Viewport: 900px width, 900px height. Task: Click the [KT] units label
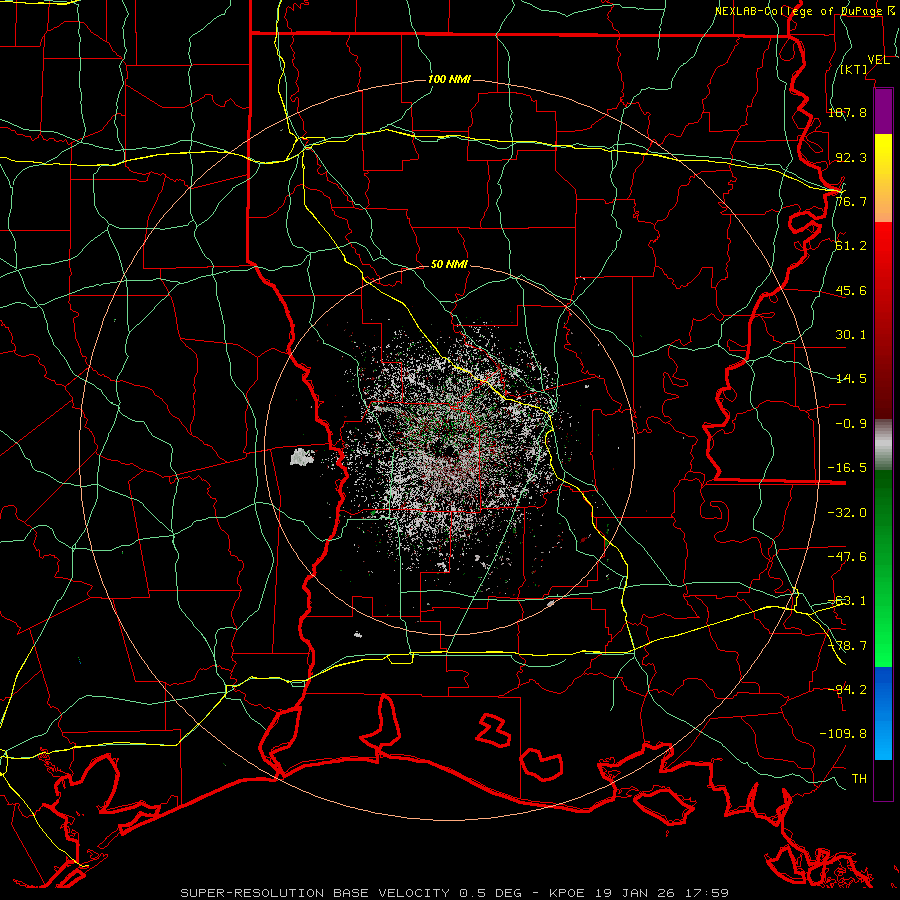pyautogui.click(x=854, y=69)
